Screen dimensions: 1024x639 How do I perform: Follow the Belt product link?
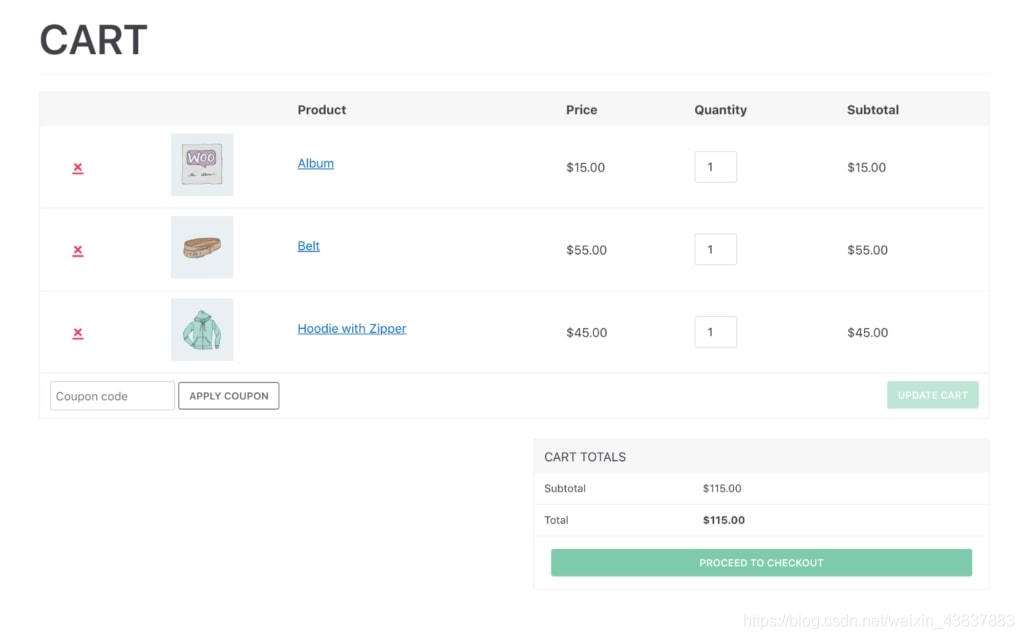[x=308, y=246]
